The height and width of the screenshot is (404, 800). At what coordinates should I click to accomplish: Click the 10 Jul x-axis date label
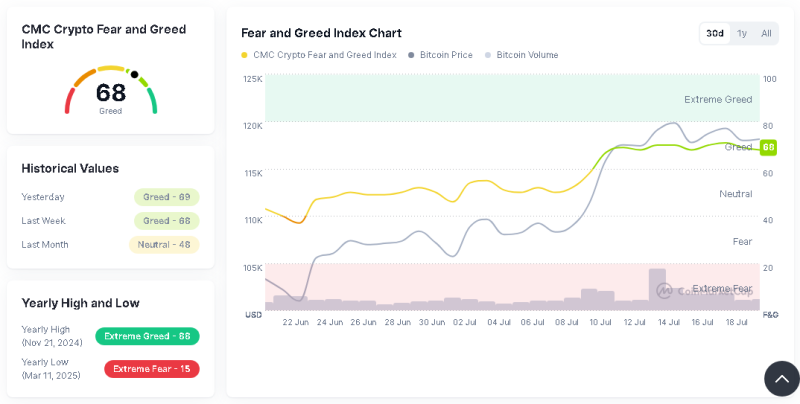pos(601,322)
